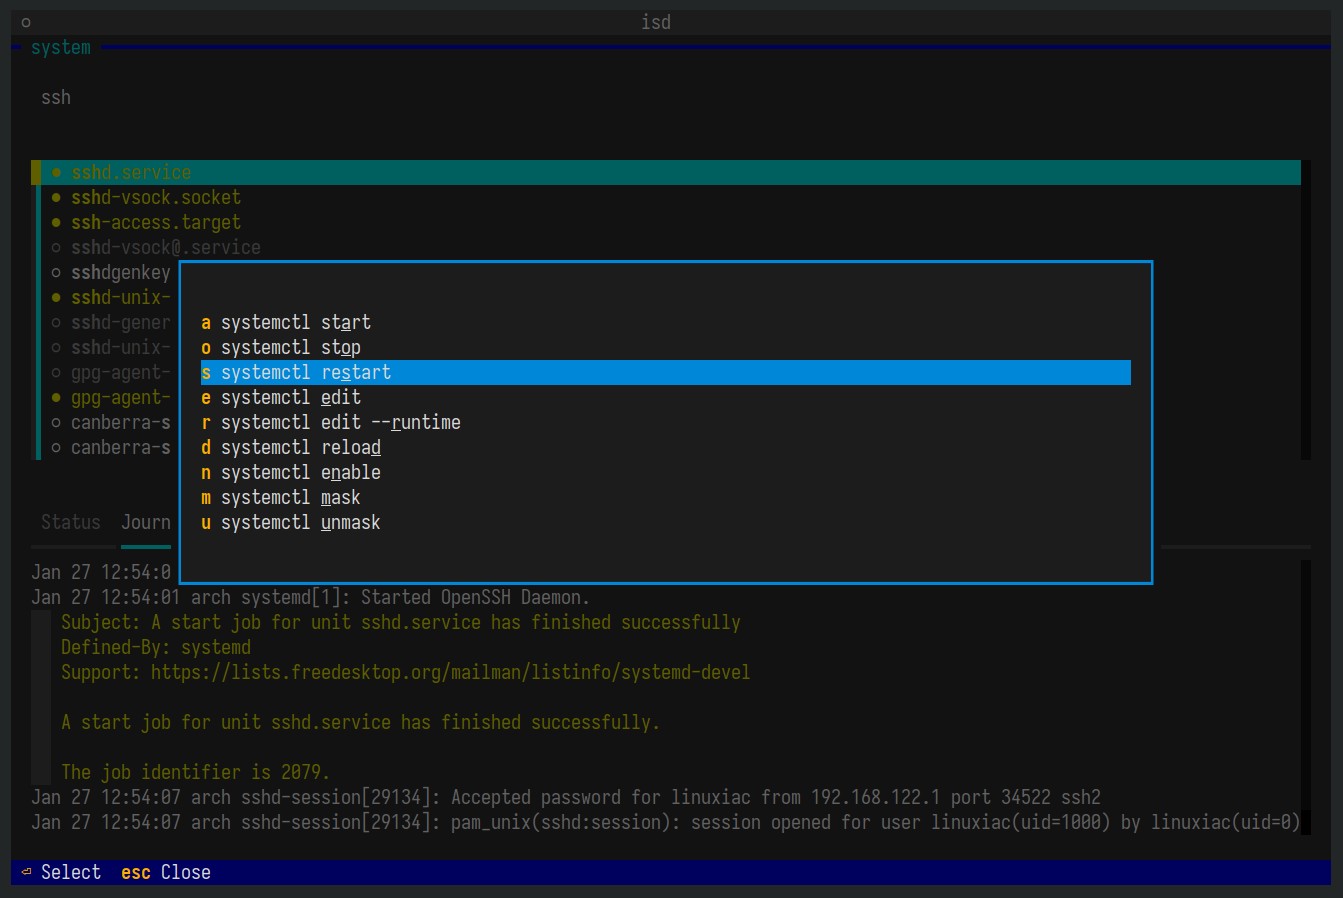Click the journal output scrollbar
Screen dimensions: 1343x898
pyautogui.click(x=1306, y=697)
